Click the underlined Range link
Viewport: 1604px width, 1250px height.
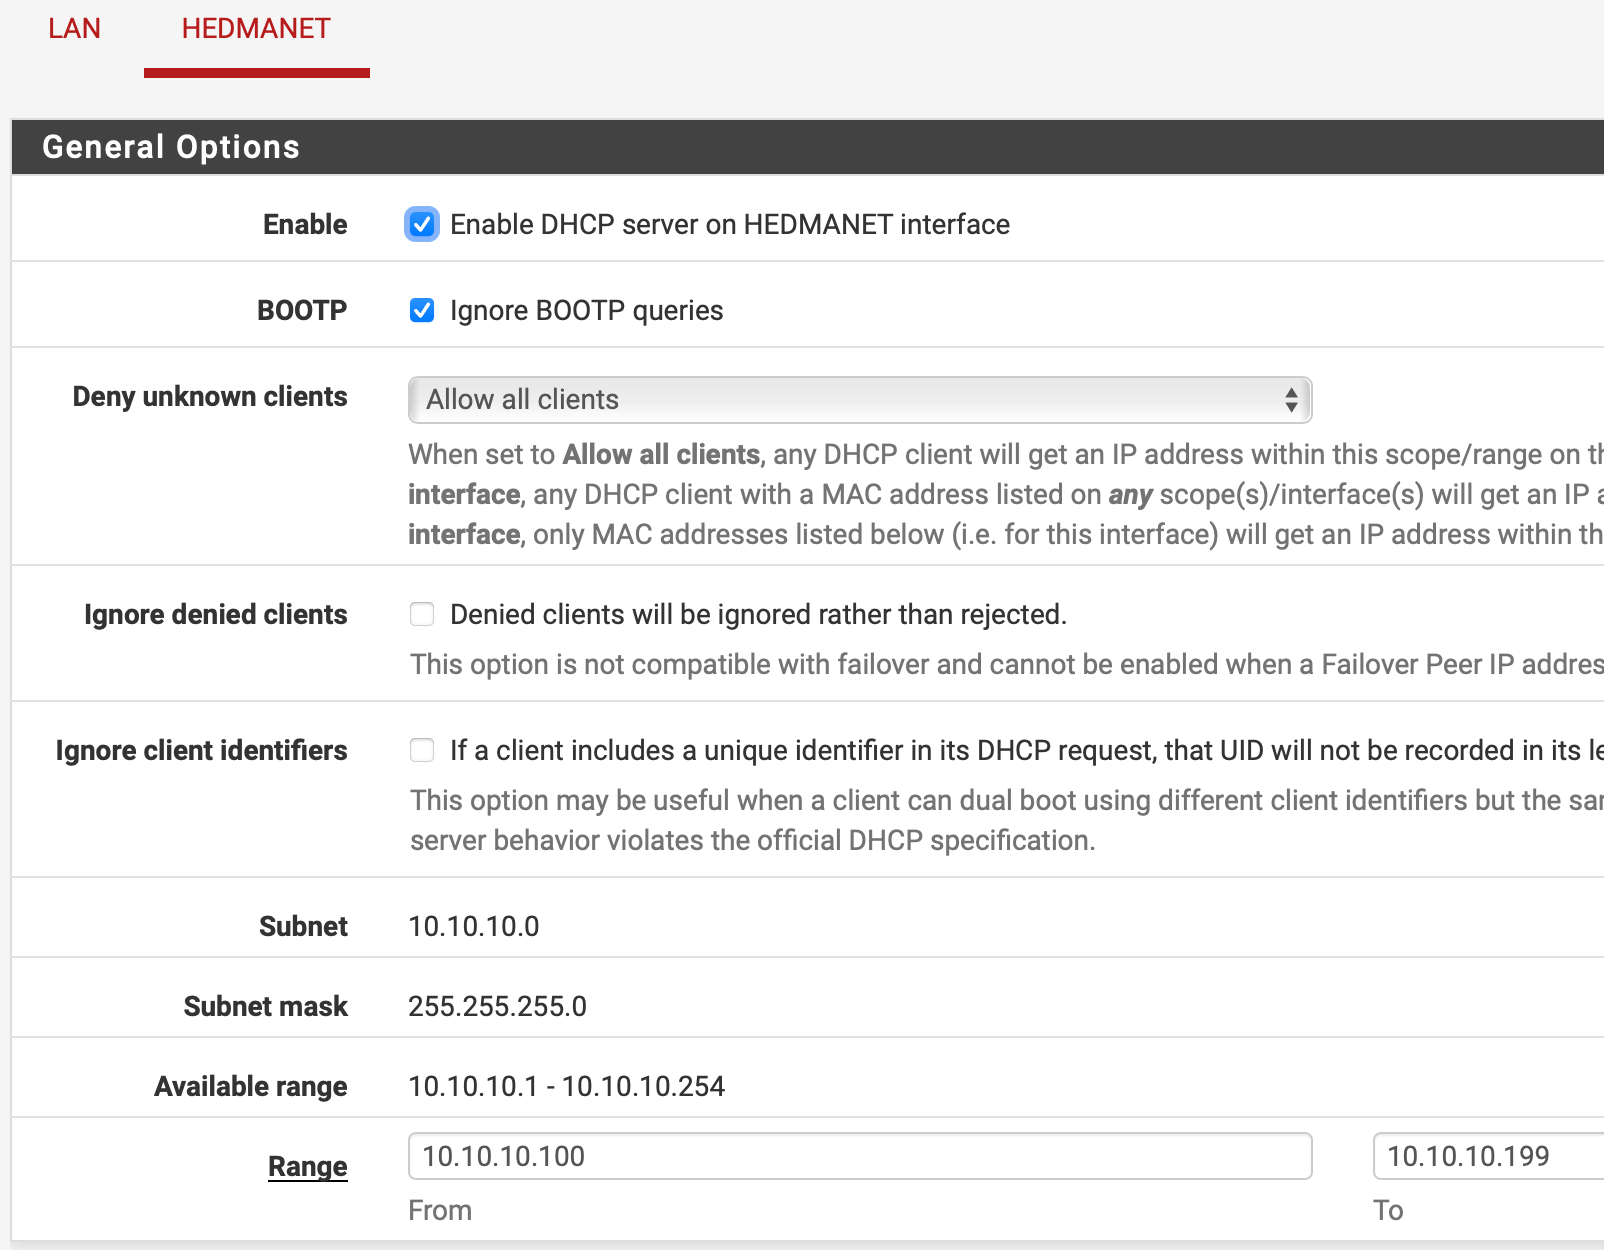click(307, 1166)
